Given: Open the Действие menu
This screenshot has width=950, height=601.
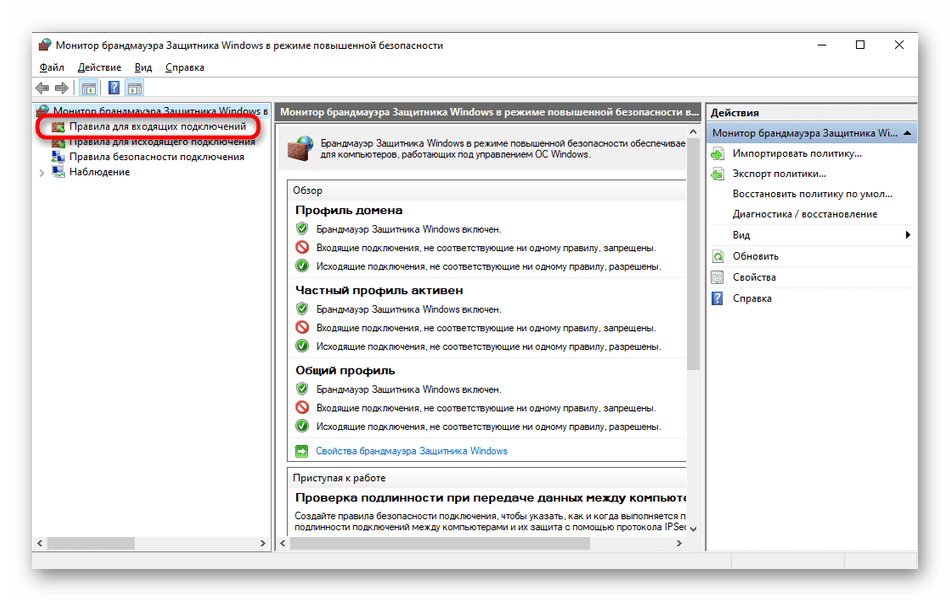Looking at the screenshot, I should click(99, 67).
